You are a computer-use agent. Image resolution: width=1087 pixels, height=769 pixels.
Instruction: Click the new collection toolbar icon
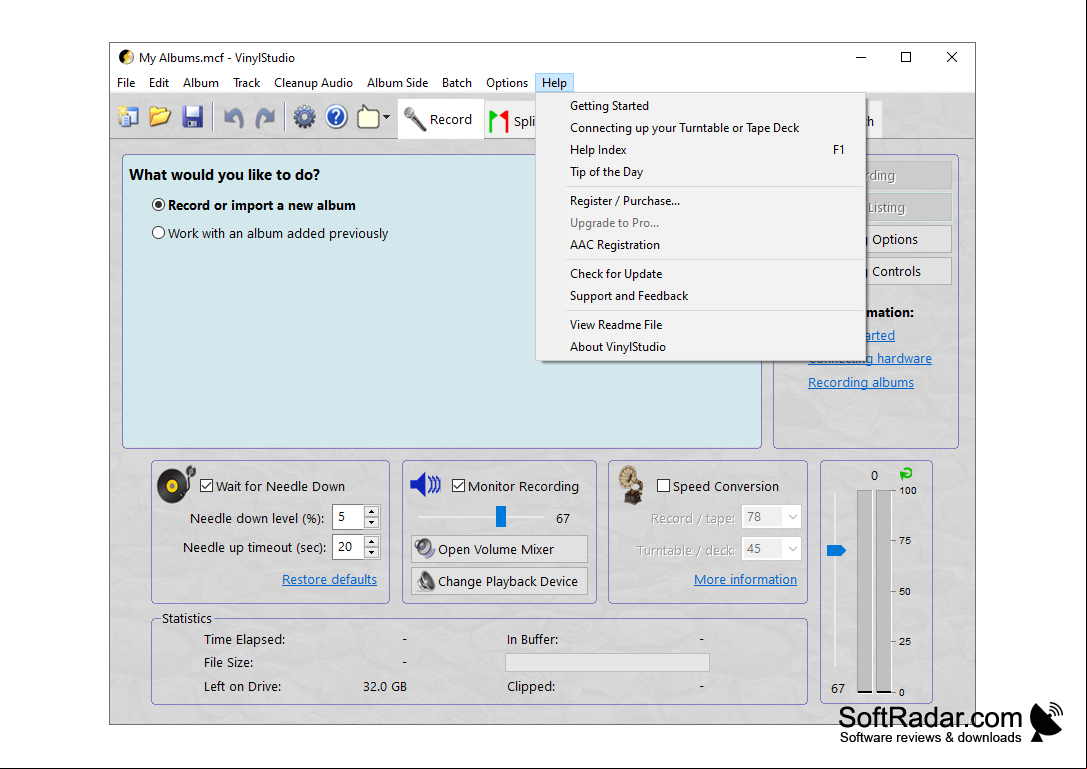click(x=128, y=117)
